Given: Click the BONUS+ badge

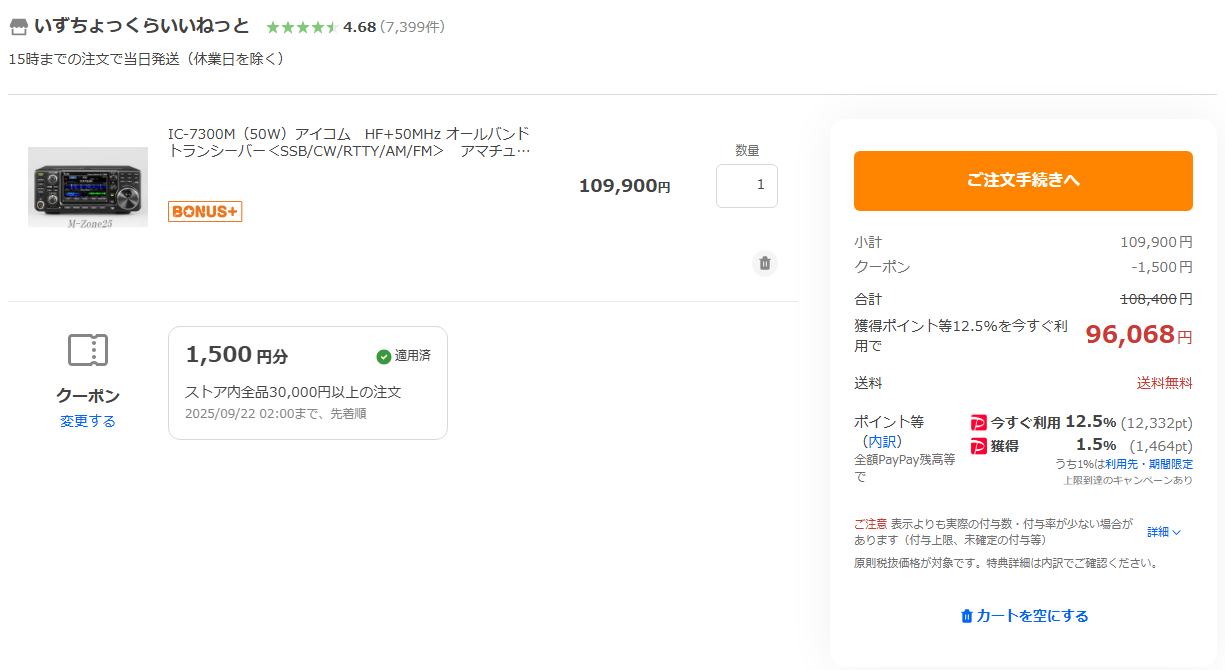Looking at the screenshot, I should [205, 212].
